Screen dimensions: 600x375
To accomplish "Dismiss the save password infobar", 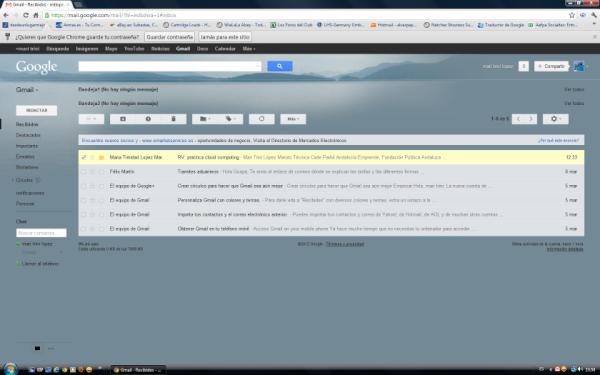I will click(595, 37).
